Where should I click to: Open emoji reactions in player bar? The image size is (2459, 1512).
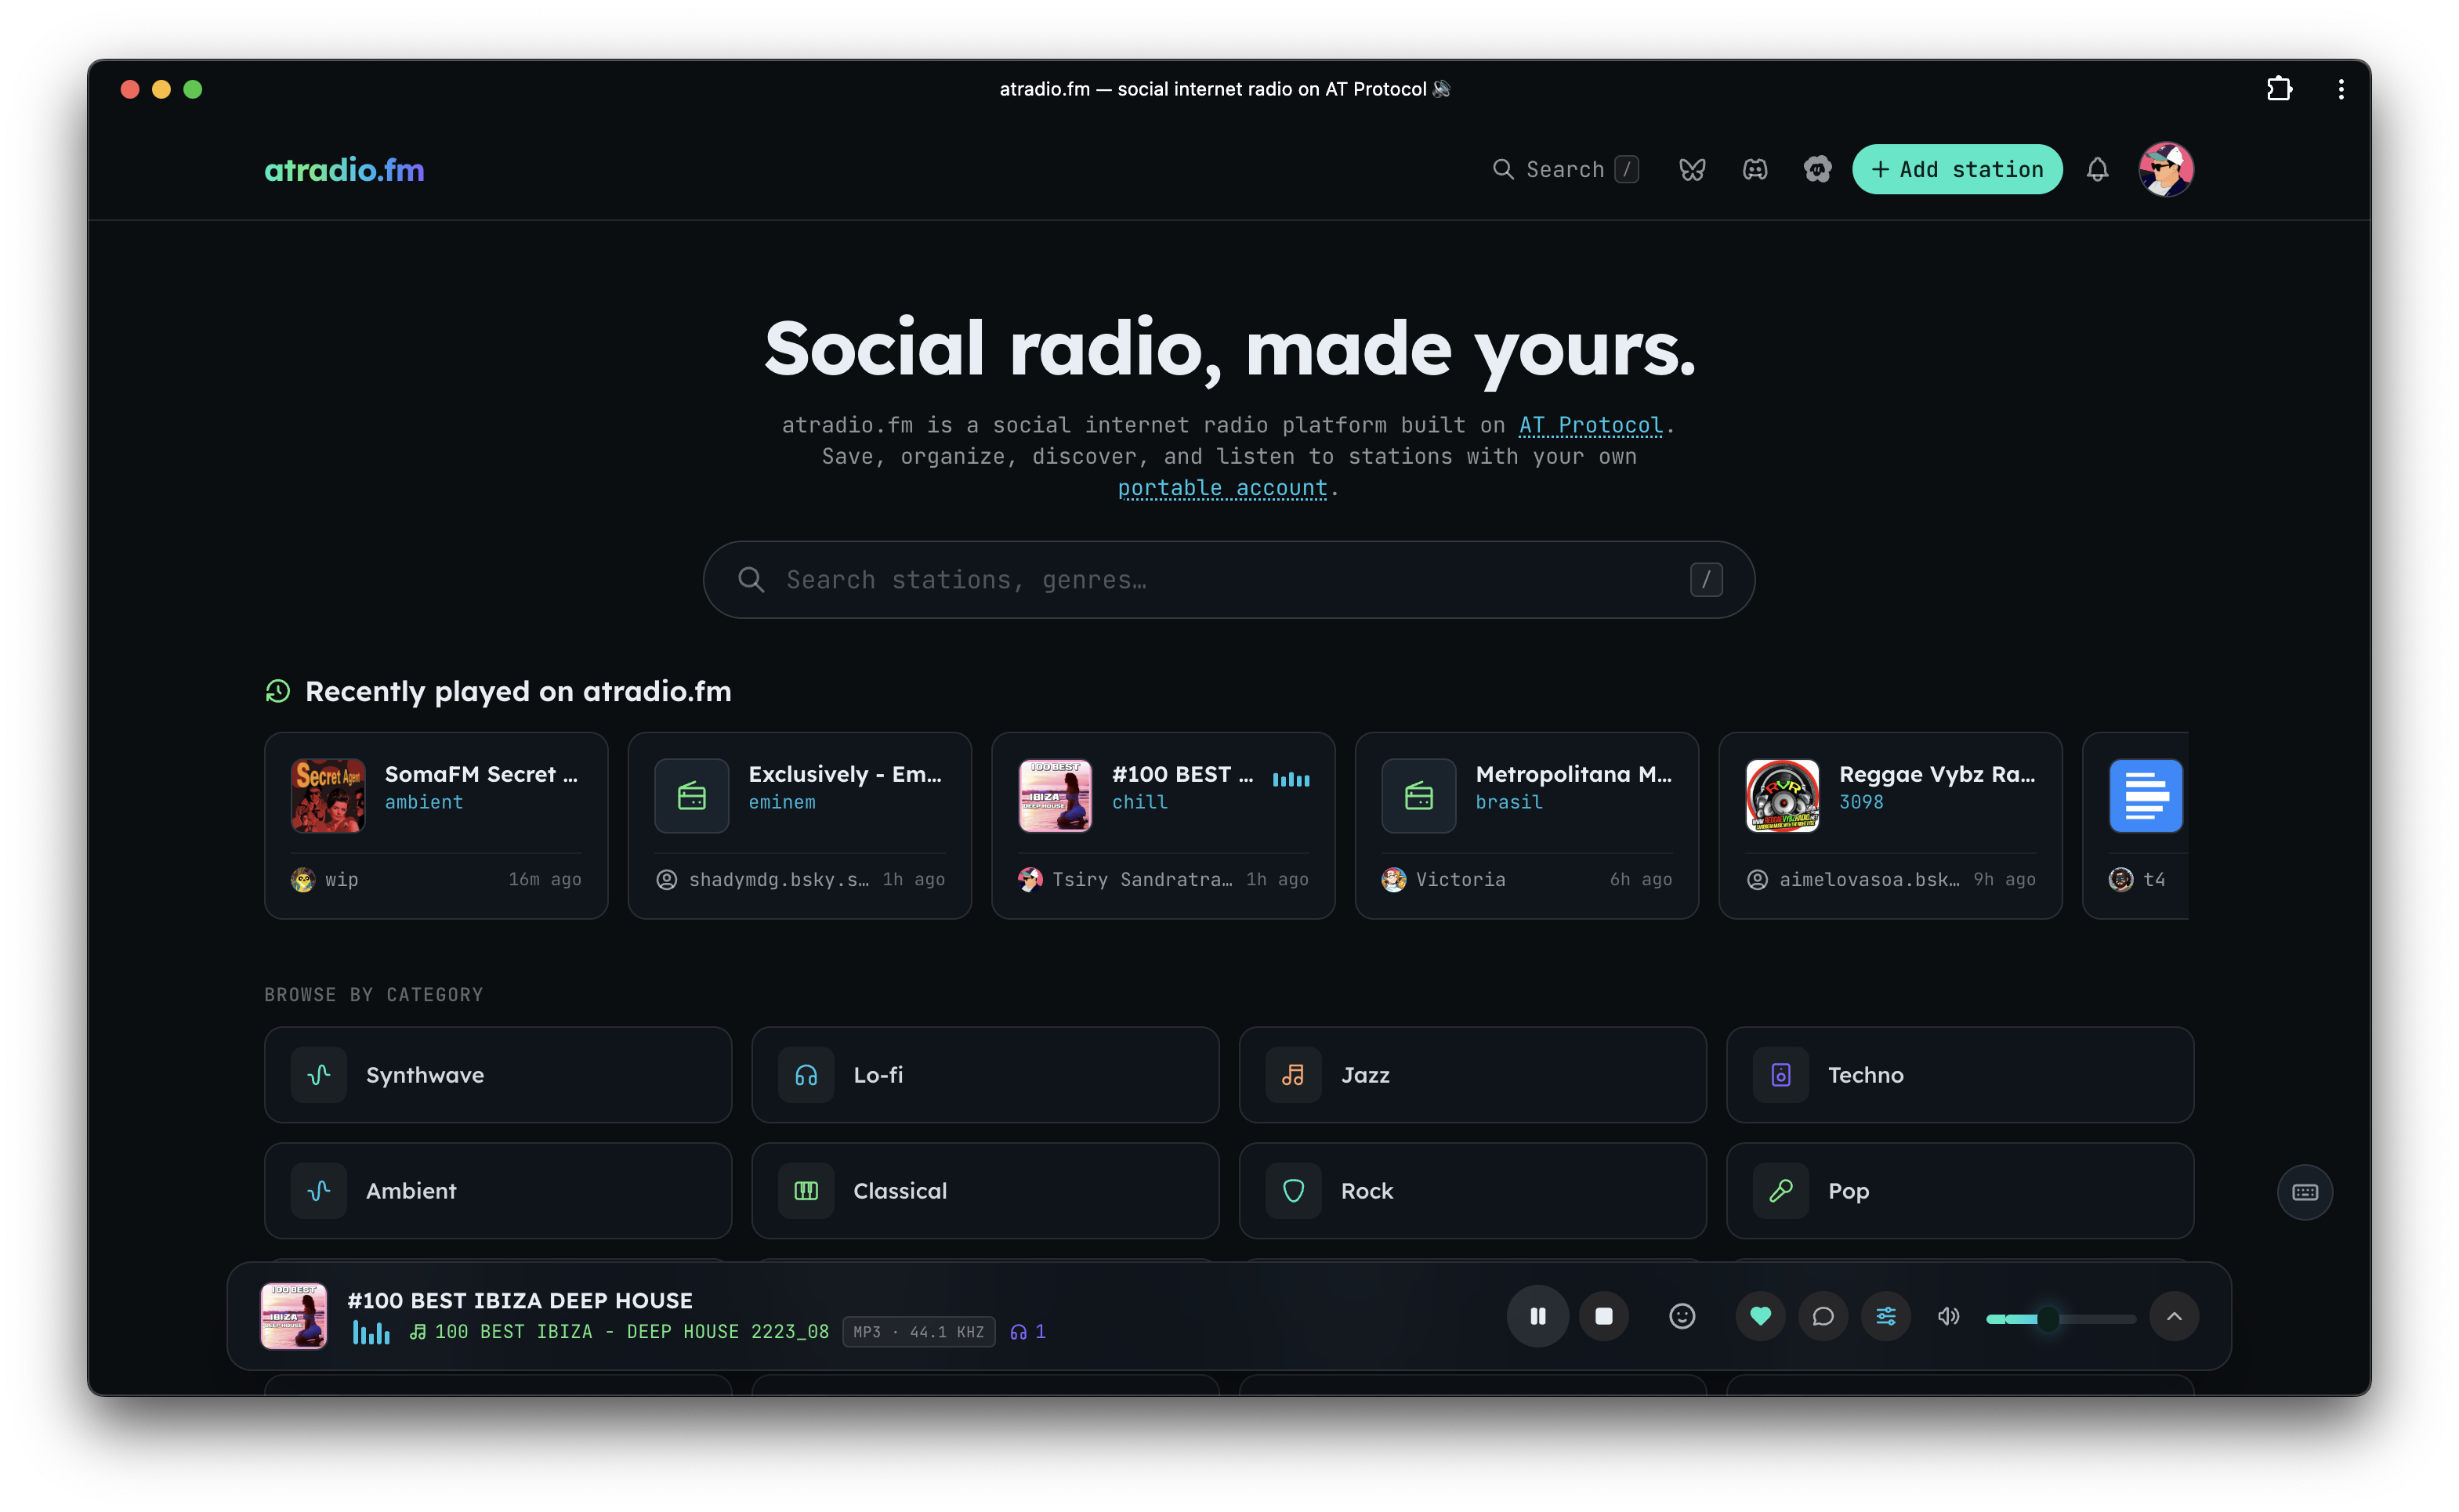[x=1682, y=1316]
